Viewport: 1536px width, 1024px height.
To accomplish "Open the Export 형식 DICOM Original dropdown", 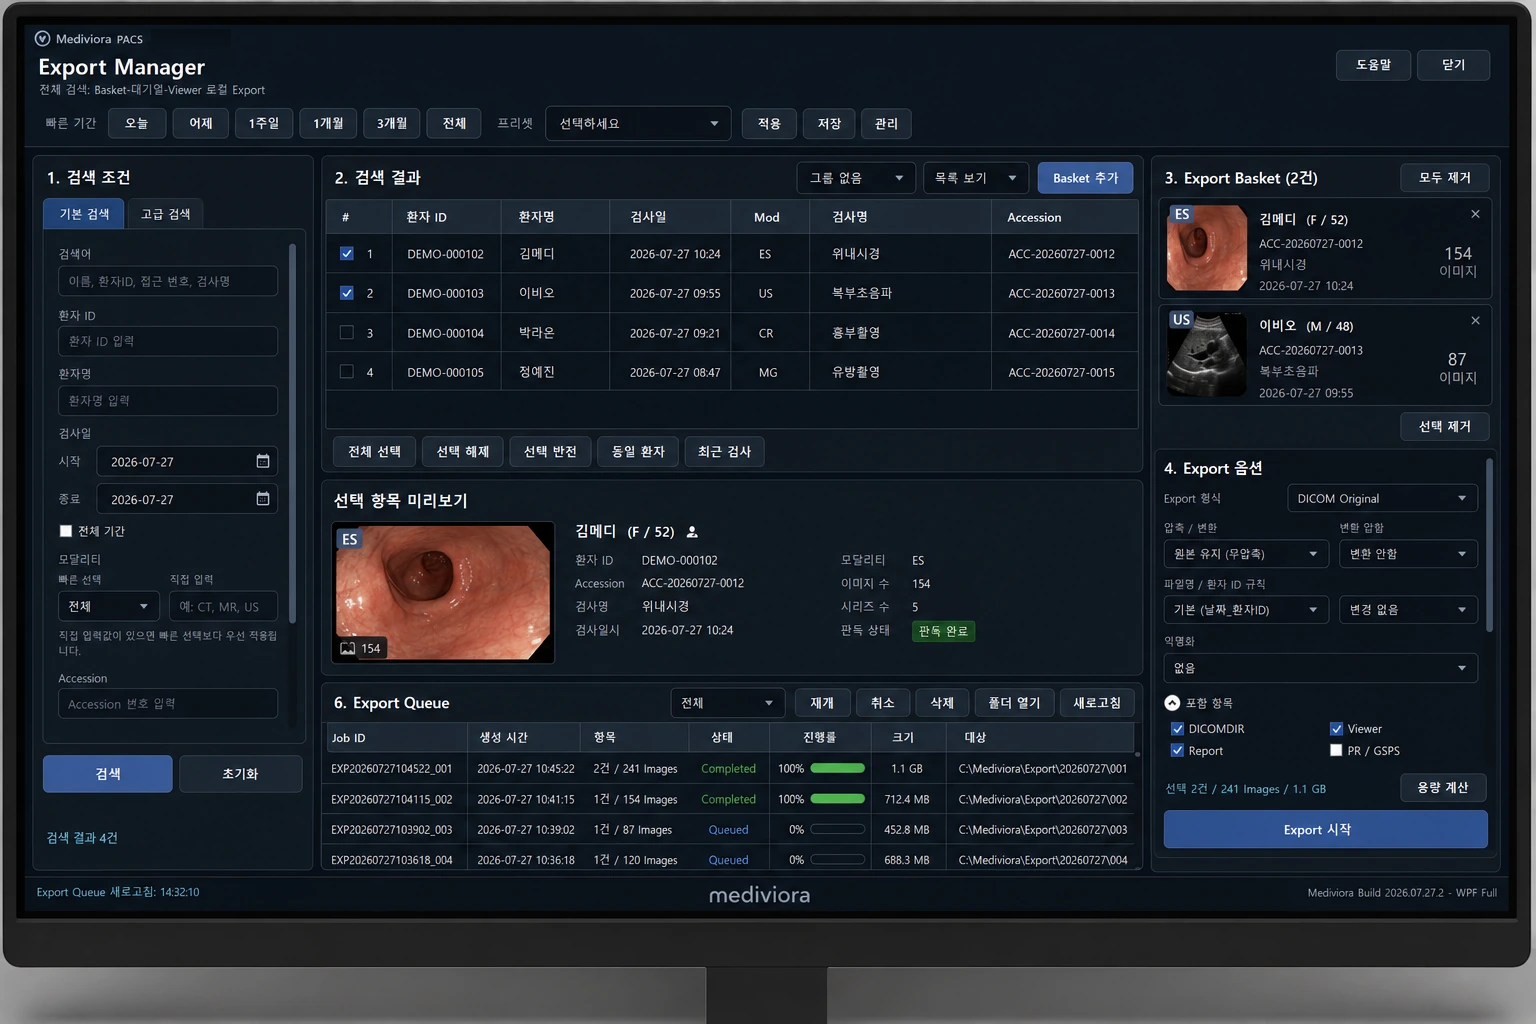I will point(1382,498).
